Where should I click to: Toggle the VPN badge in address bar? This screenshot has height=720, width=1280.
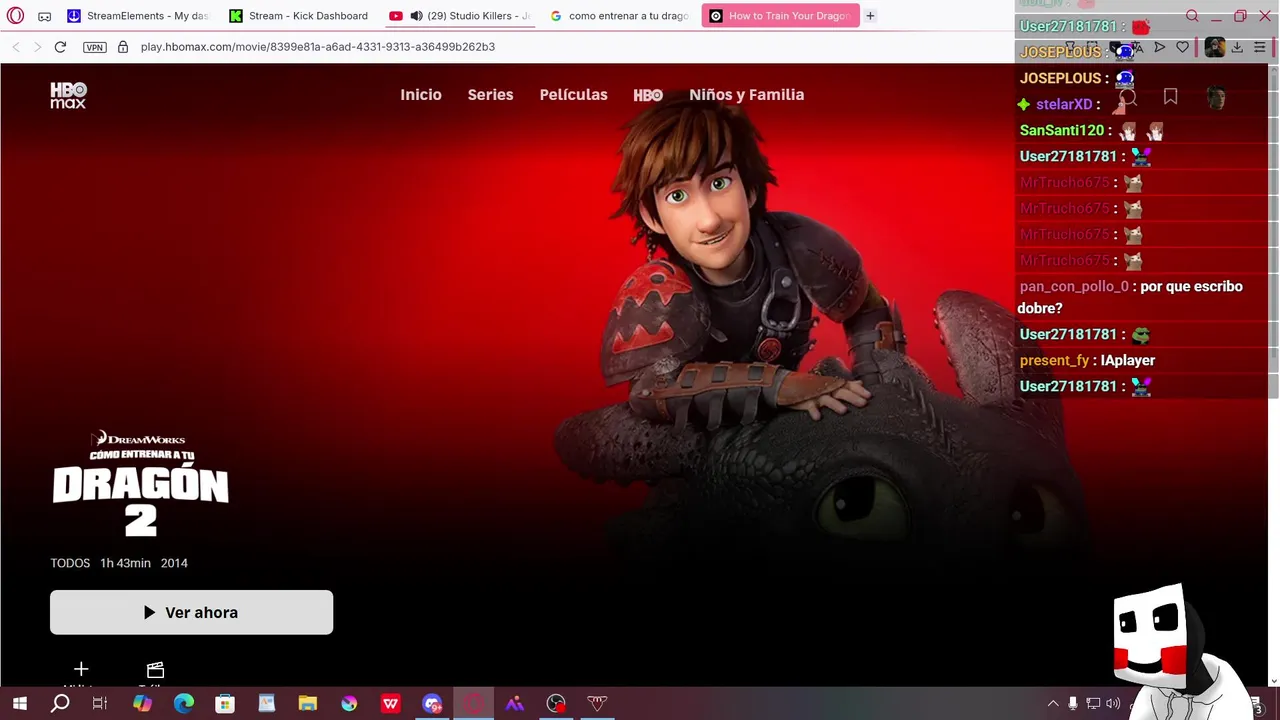[x=95, y=47]
